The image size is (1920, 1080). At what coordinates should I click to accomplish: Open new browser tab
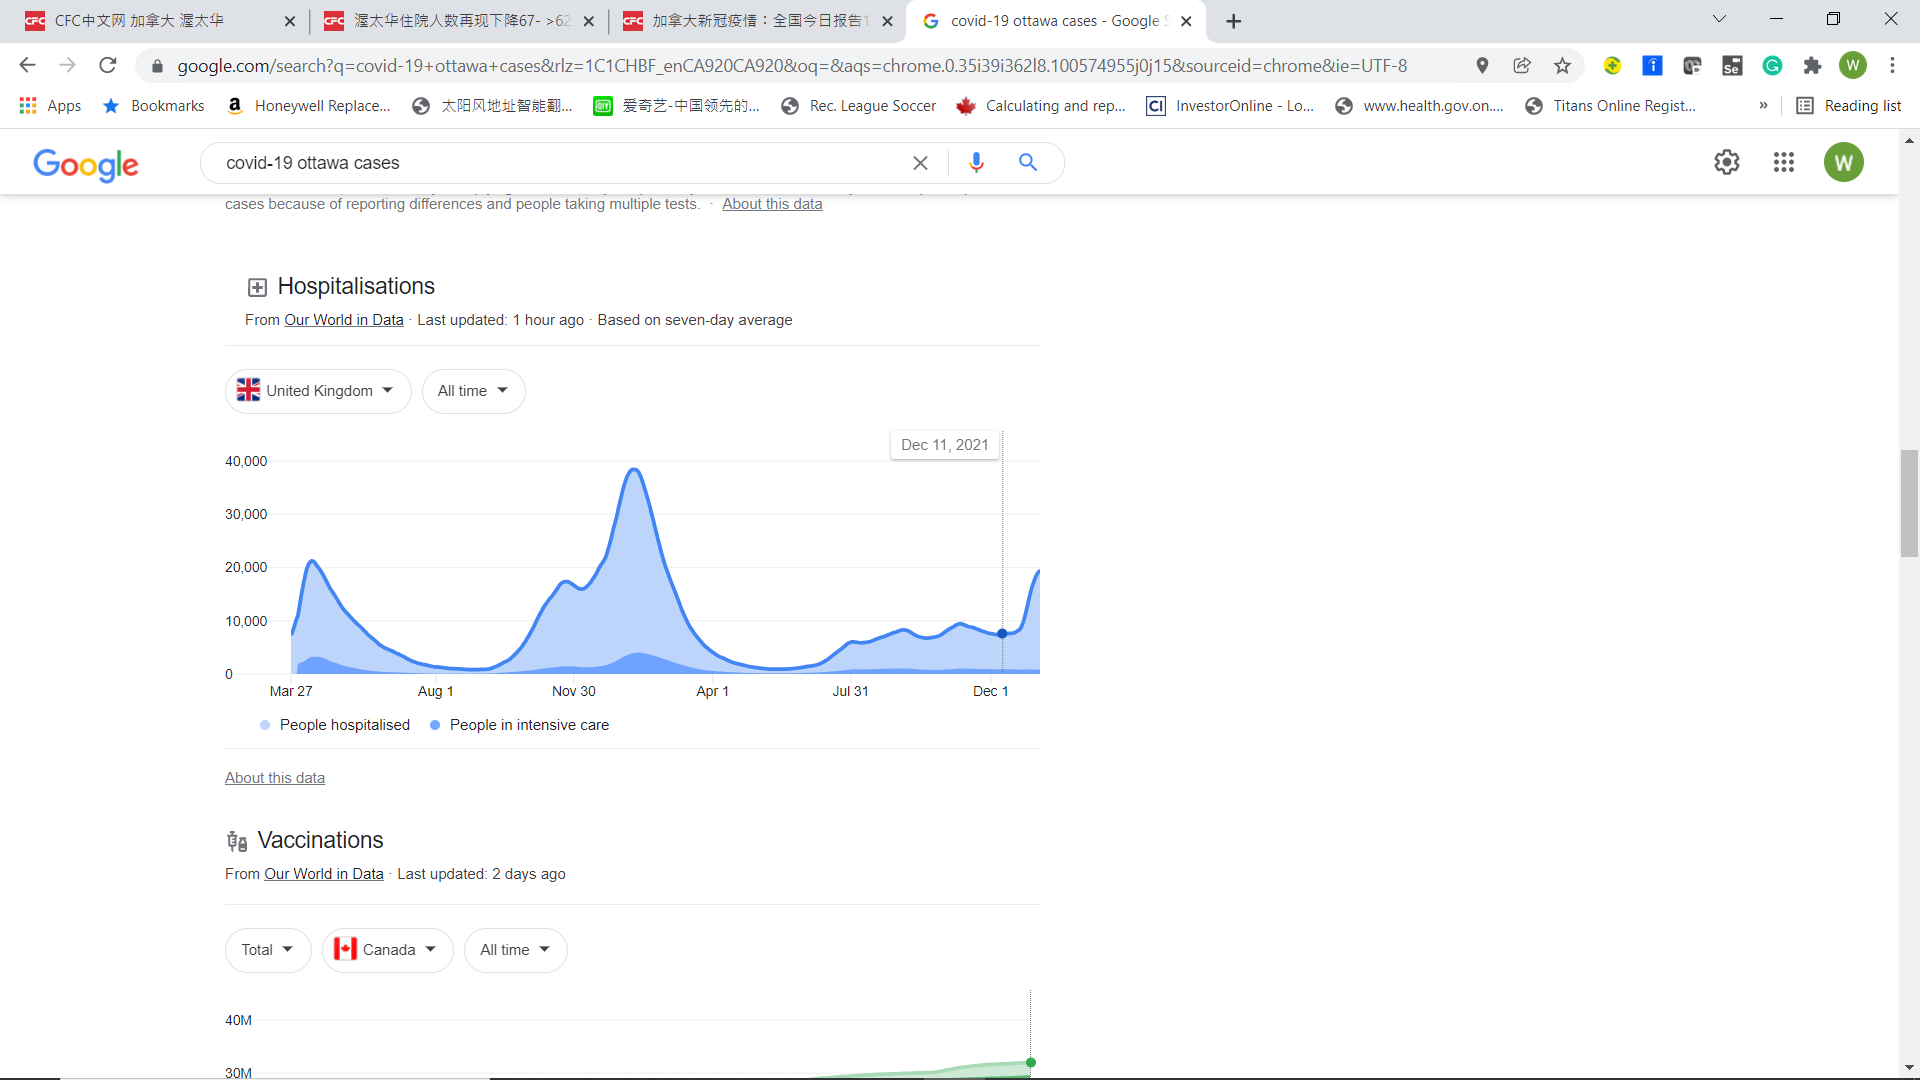click(x=1233, y=21)
